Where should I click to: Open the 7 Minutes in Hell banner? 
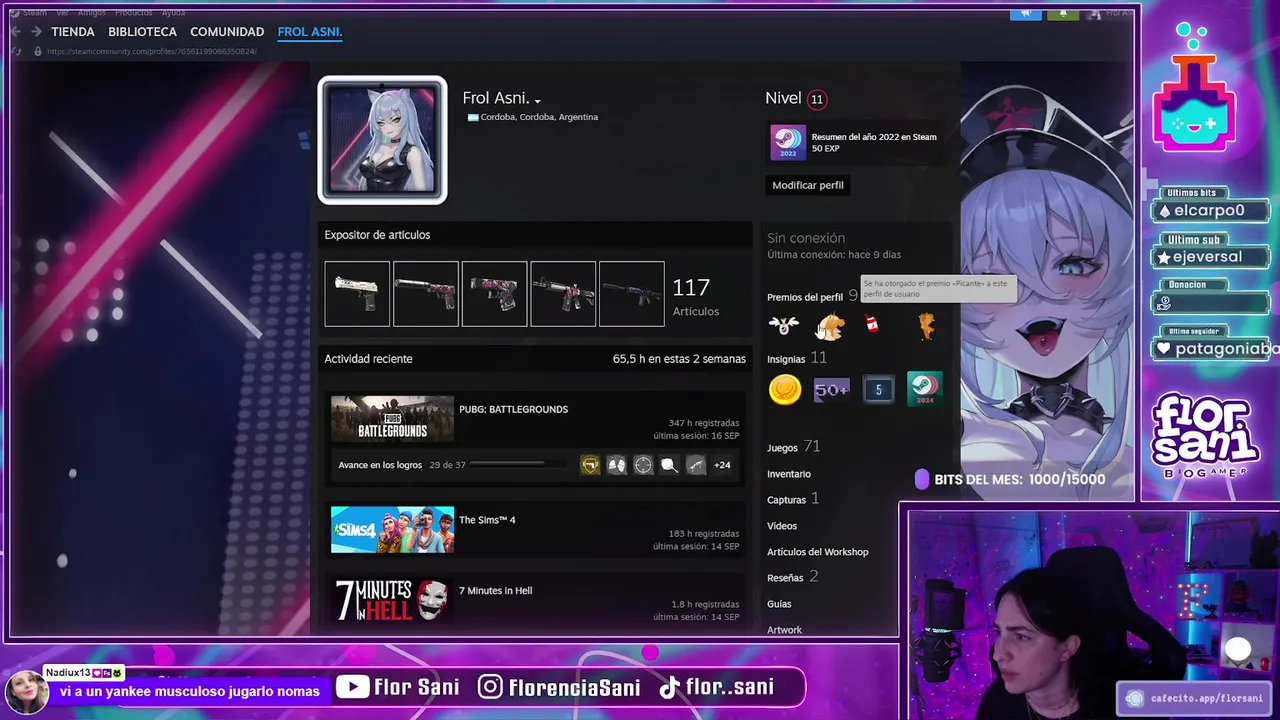[x=392, y=600]
